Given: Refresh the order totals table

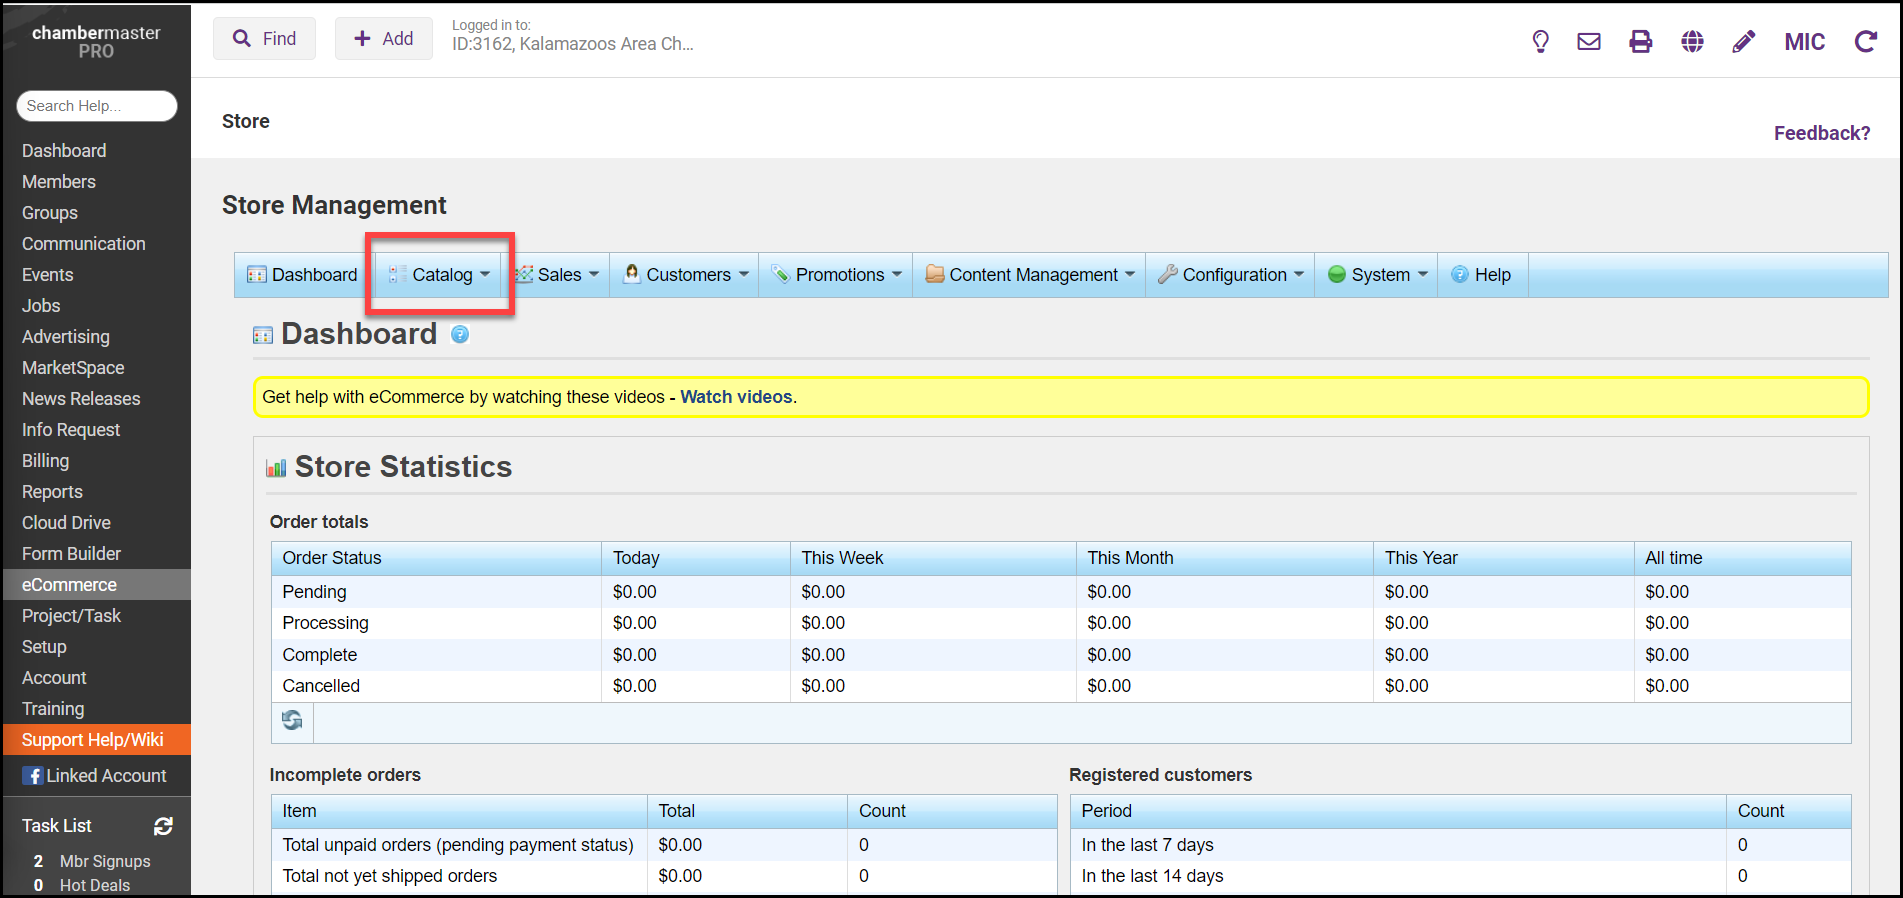Looking at the screenshot, I should (x=292, y=721).
